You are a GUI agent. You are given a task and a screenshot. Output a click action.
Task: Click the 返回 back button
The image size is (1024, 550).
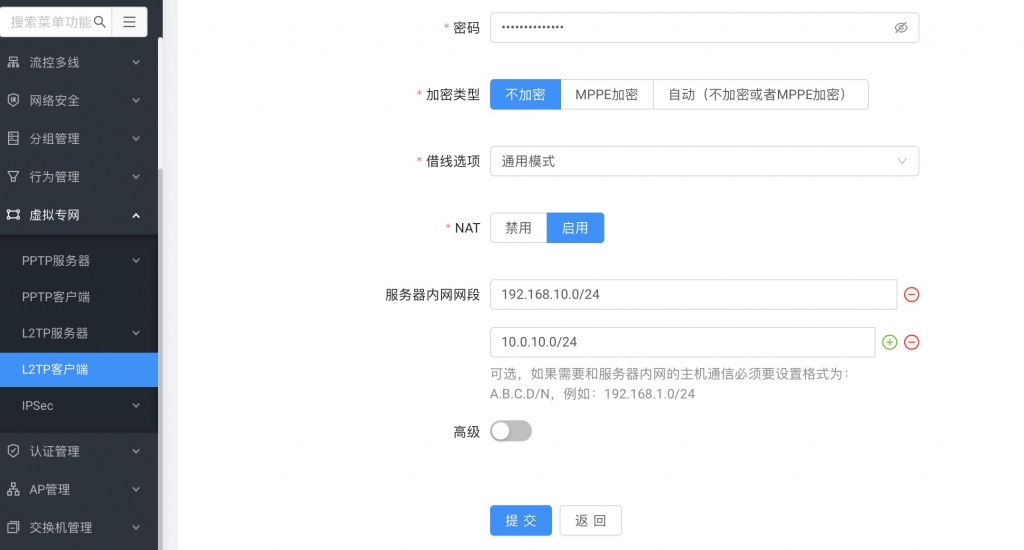pos(590,521)
